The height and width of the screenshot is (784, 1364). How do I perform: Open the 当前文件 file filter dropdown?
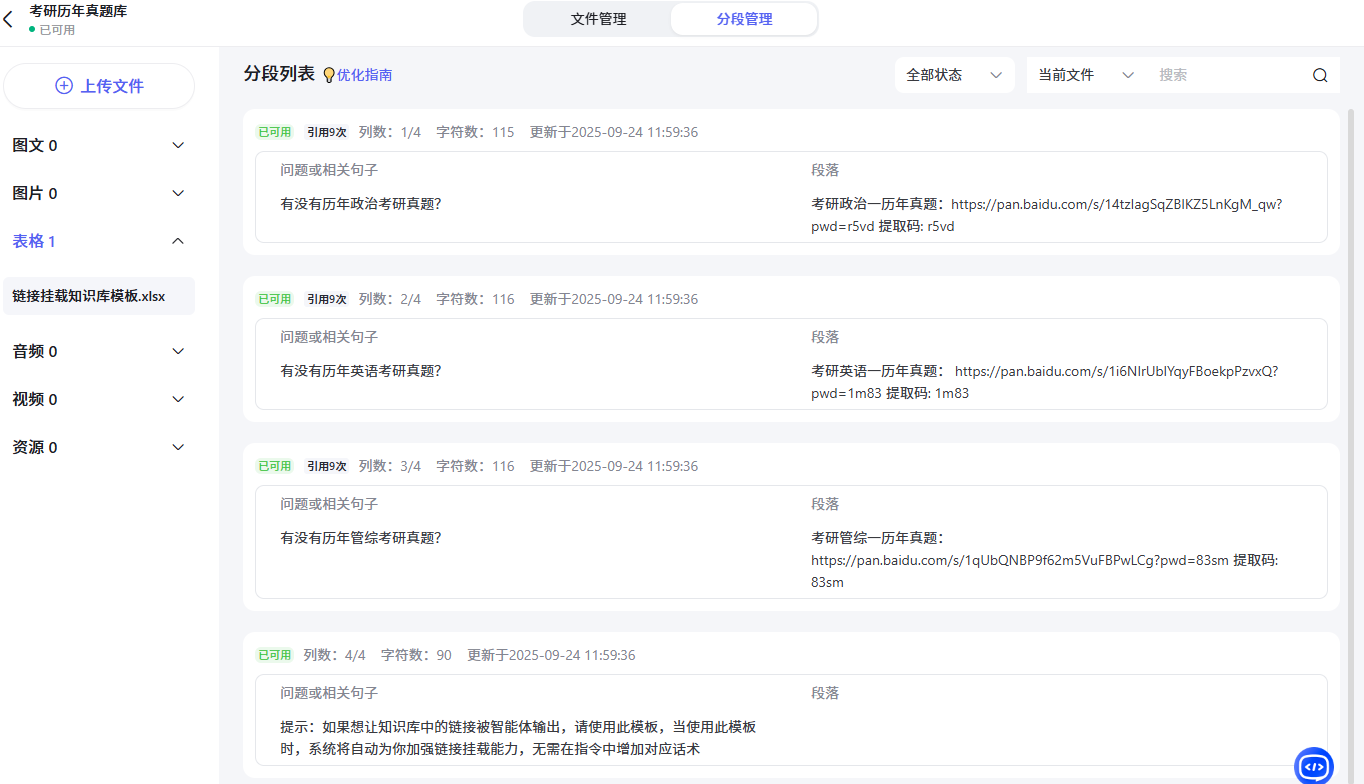(1085, 75)
